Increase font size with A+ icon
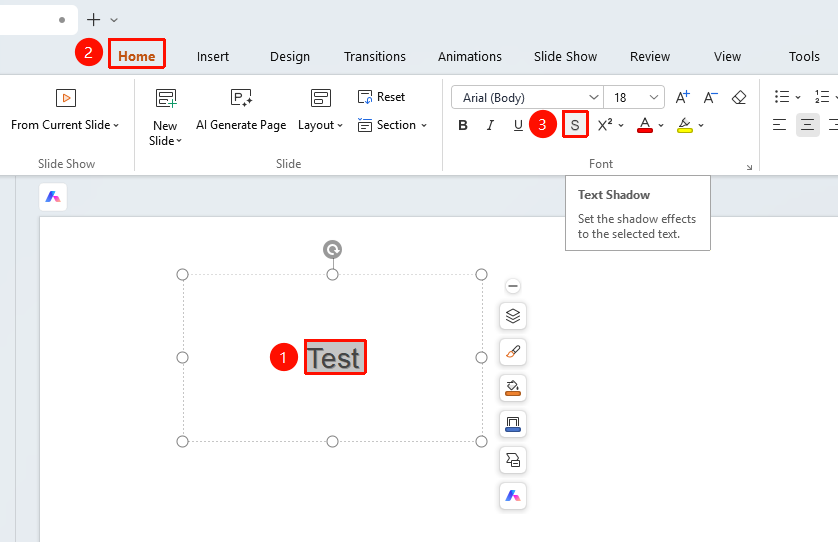838x542 pixels. click(x=682, y=97)
